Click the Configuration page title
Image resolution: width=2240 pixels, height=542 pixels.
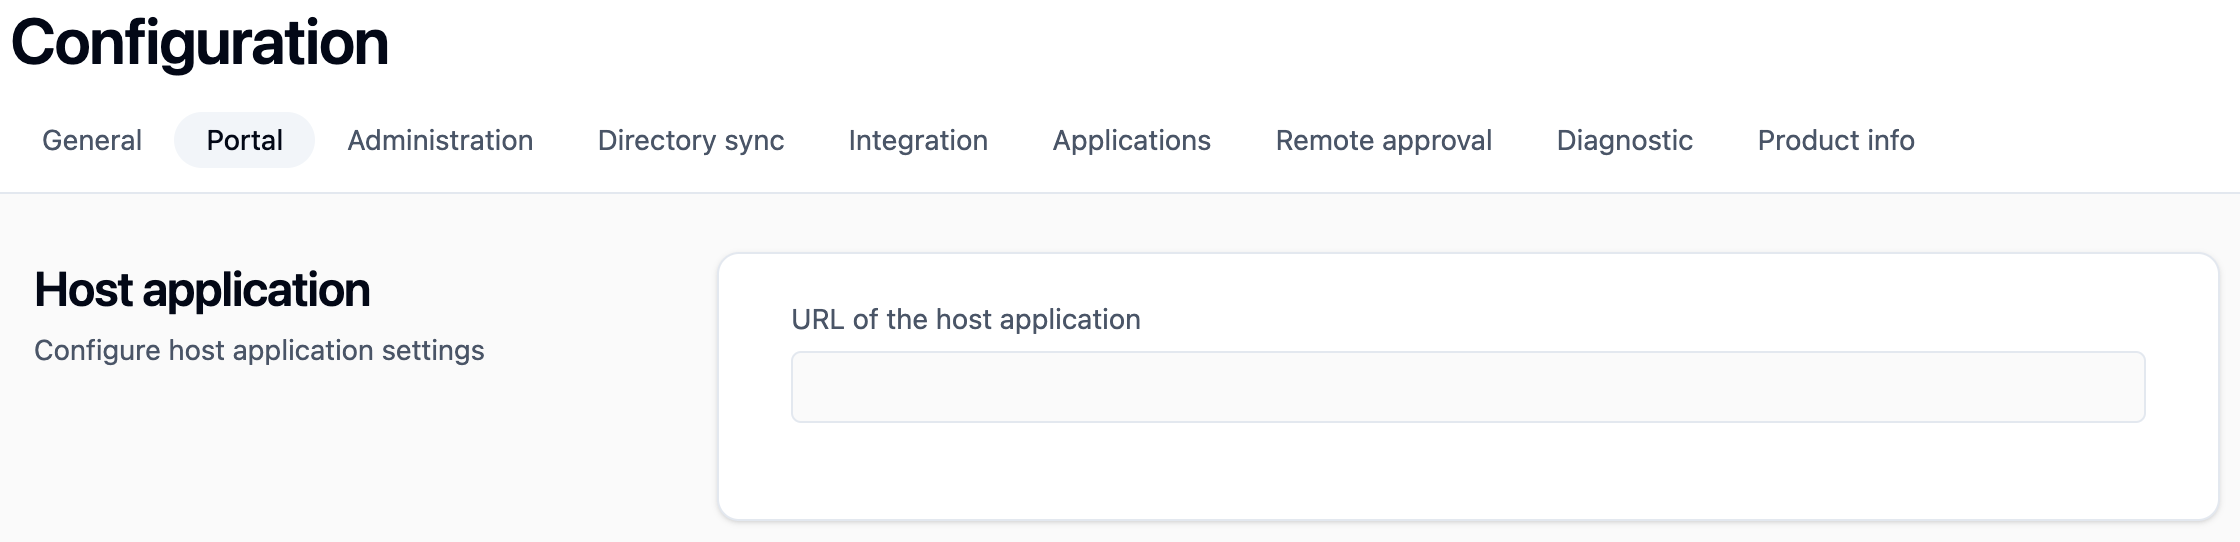coord(200,43)
